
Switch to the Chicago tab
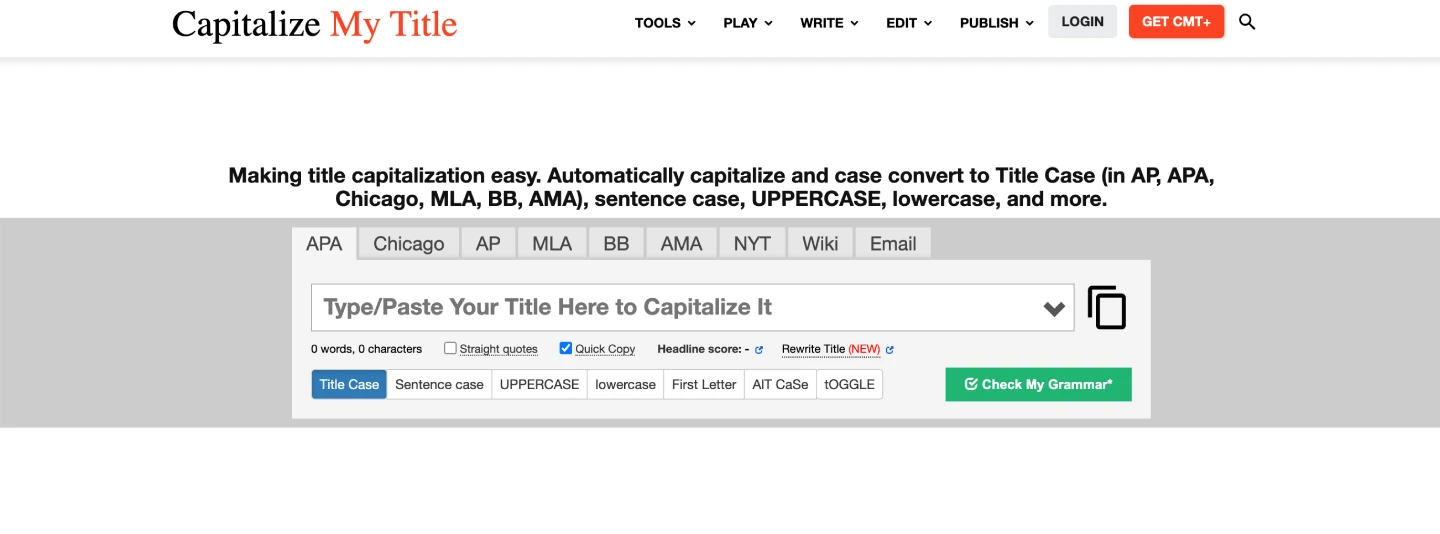pos(409,243)
